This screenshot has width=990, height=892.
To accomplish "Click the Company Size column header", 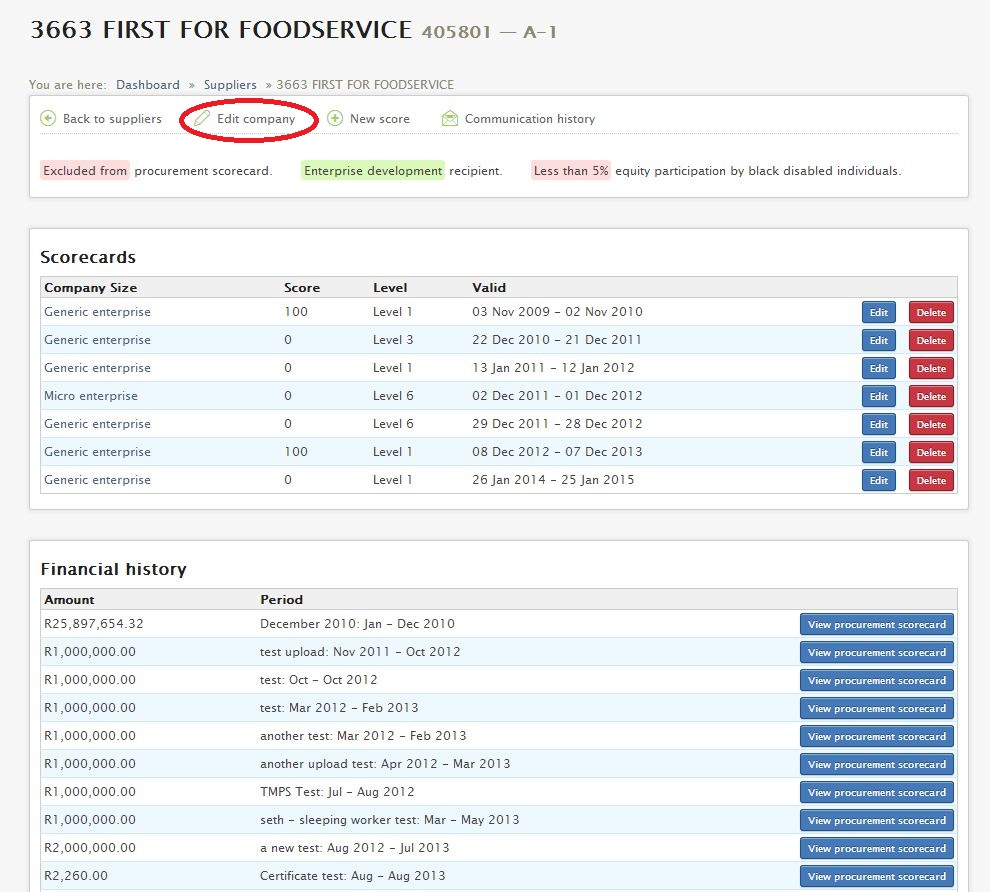I will pos(90,287).
